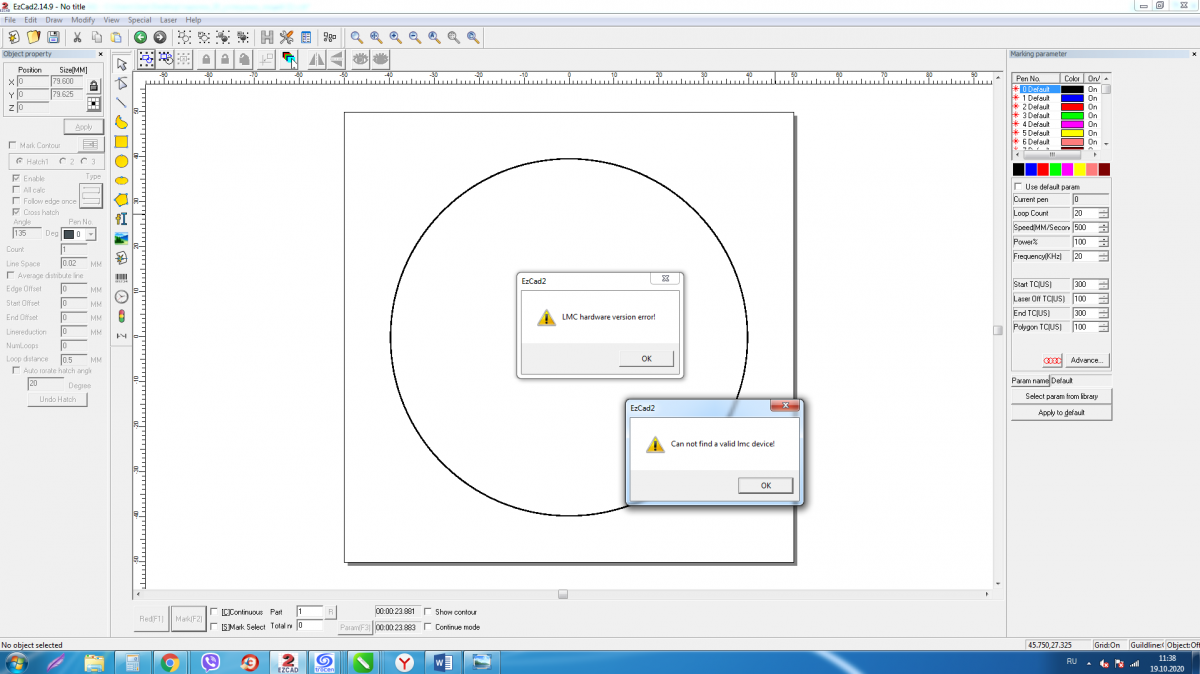1200x674 pixels.
Task: Select the Curve draw tool
Action: click(121, 122)
